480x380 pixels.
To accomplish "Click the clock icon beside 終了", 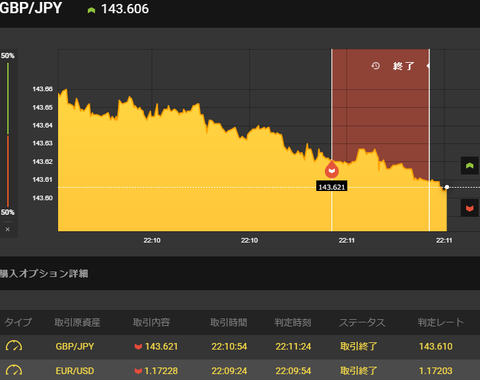I will click(x=376, y=66).
